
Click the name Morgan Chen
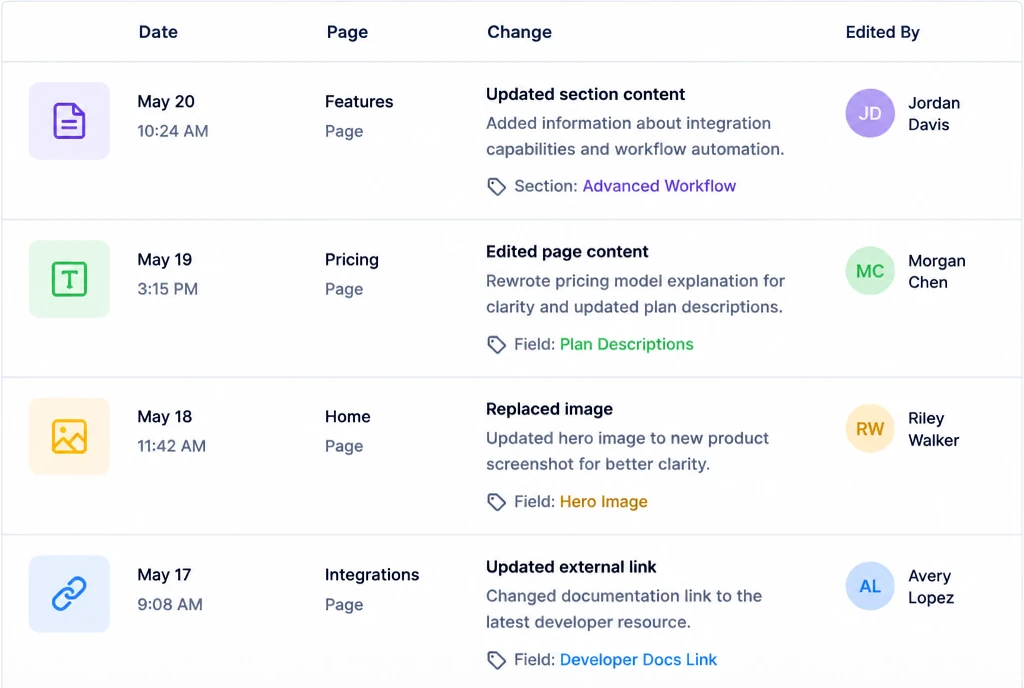click(x=936, y=272)
